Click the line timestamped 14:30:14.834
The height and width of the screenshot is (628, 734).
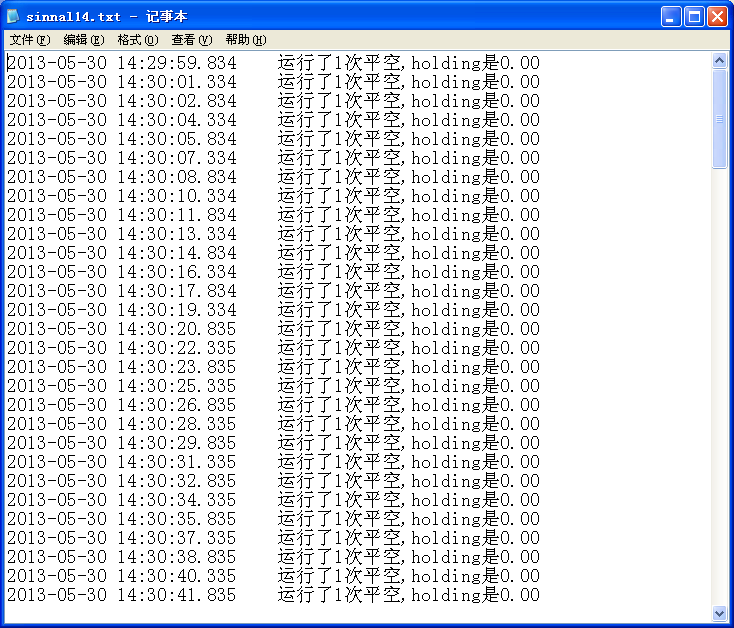pyautogui.click(x=273, y=253)
